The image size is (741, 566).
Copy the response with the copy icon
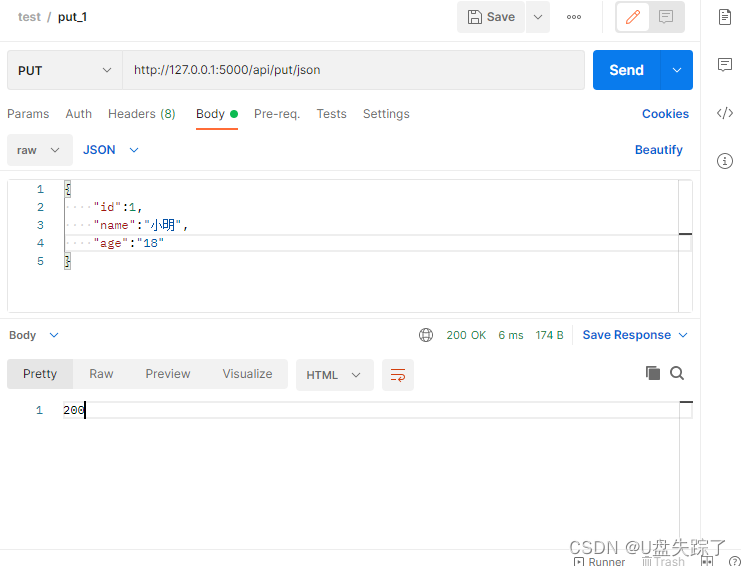point(653,373)
